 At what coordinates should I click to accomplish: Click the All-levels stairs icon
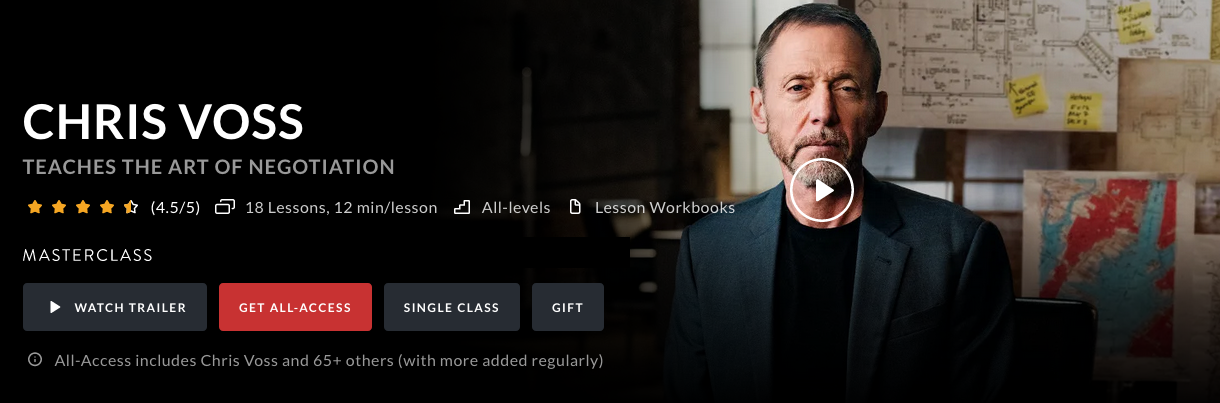(x=462, y=207)
